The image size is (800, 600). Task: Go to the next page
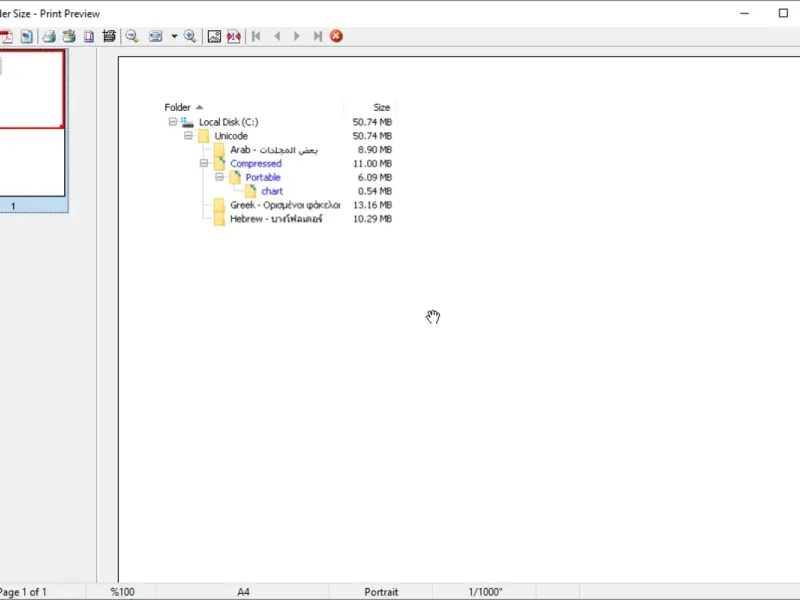click(296, 36)
